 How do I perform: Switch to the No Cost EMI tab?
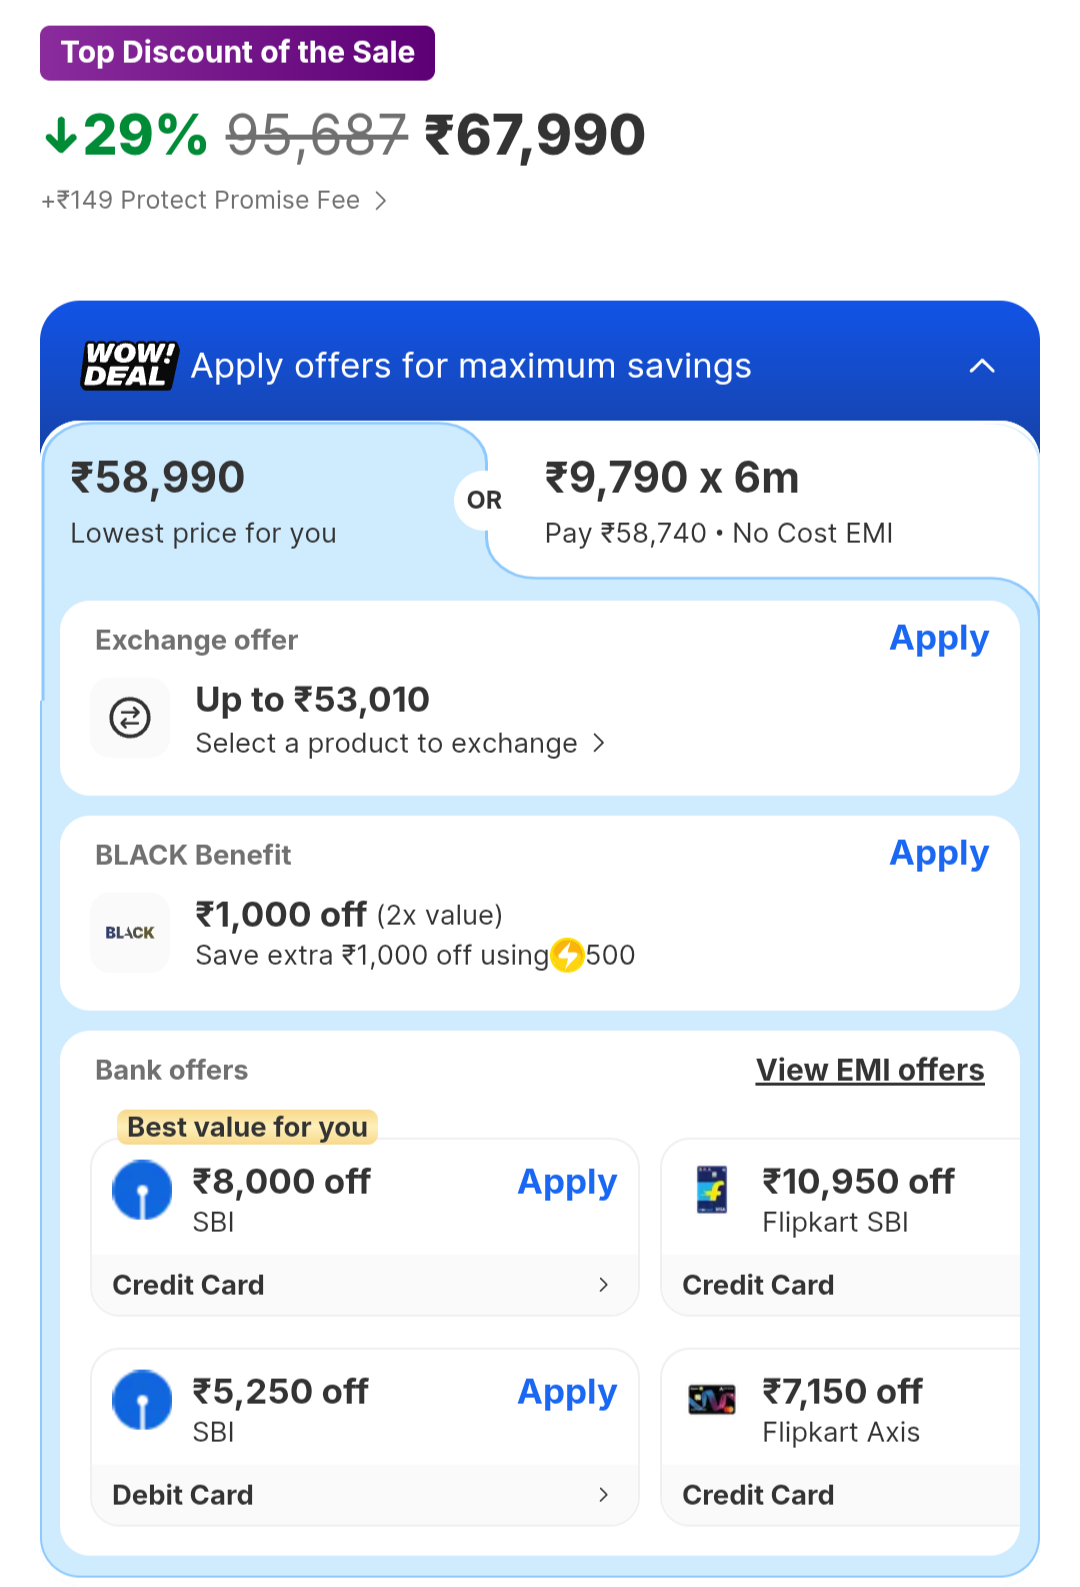pyautogui.click(x=760, y=502)
